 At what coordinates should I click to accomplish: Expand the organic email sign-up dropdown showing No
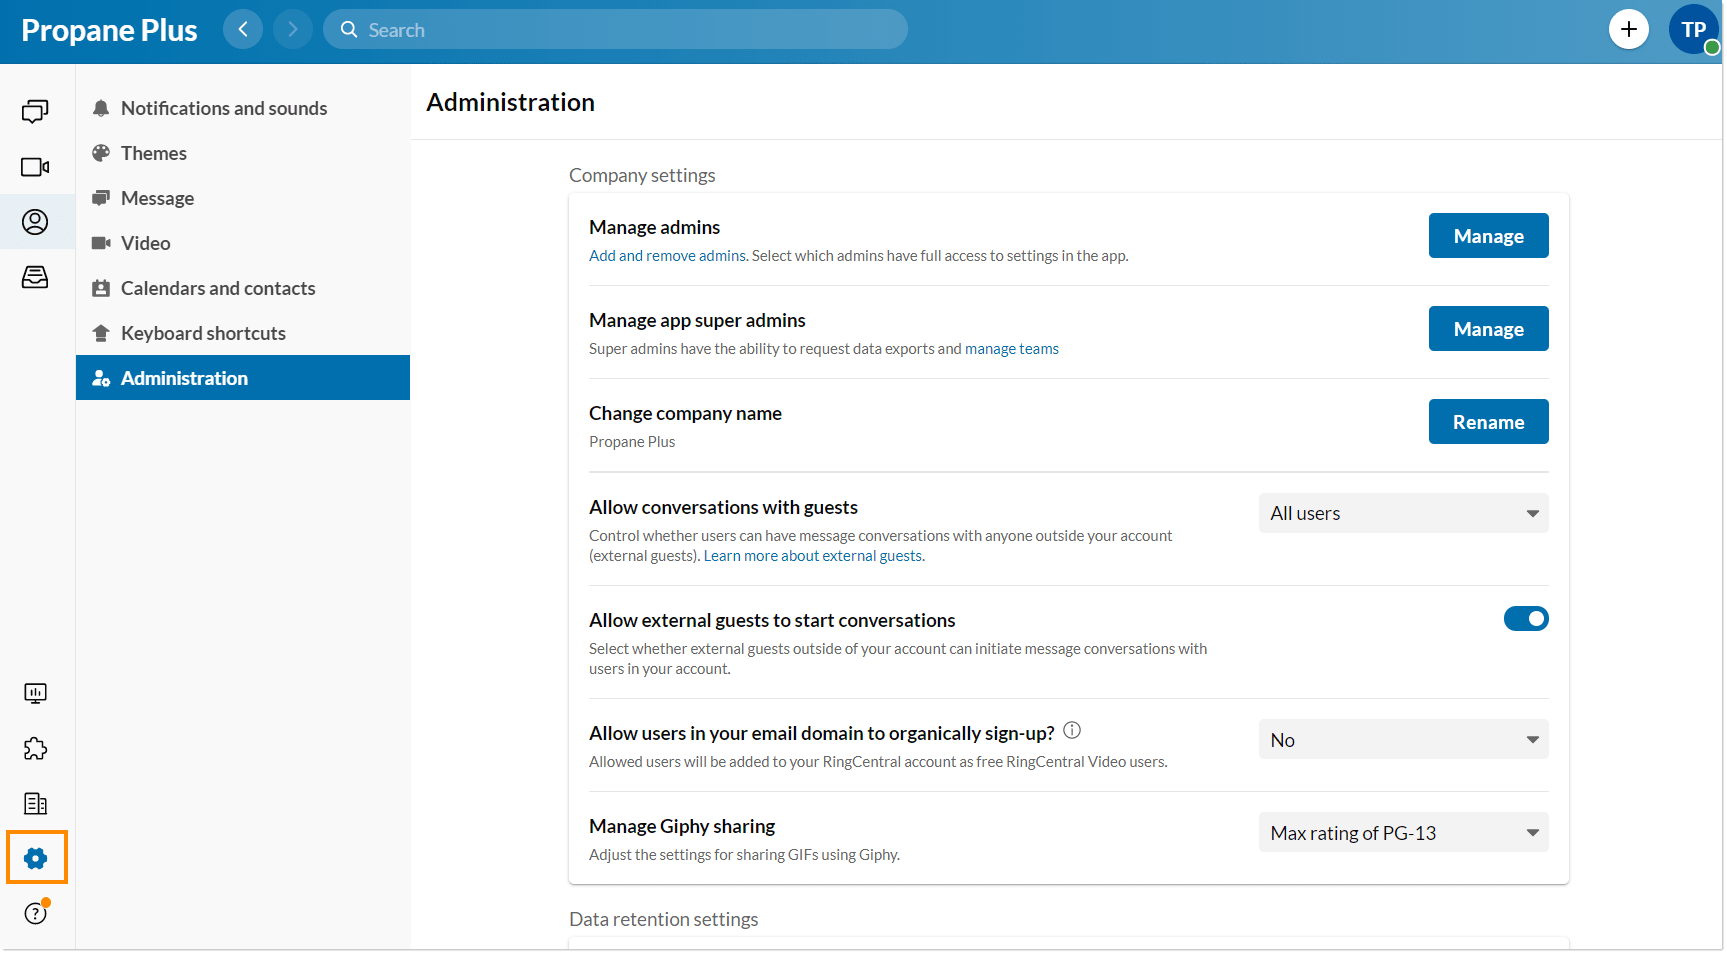[1402, 739]
